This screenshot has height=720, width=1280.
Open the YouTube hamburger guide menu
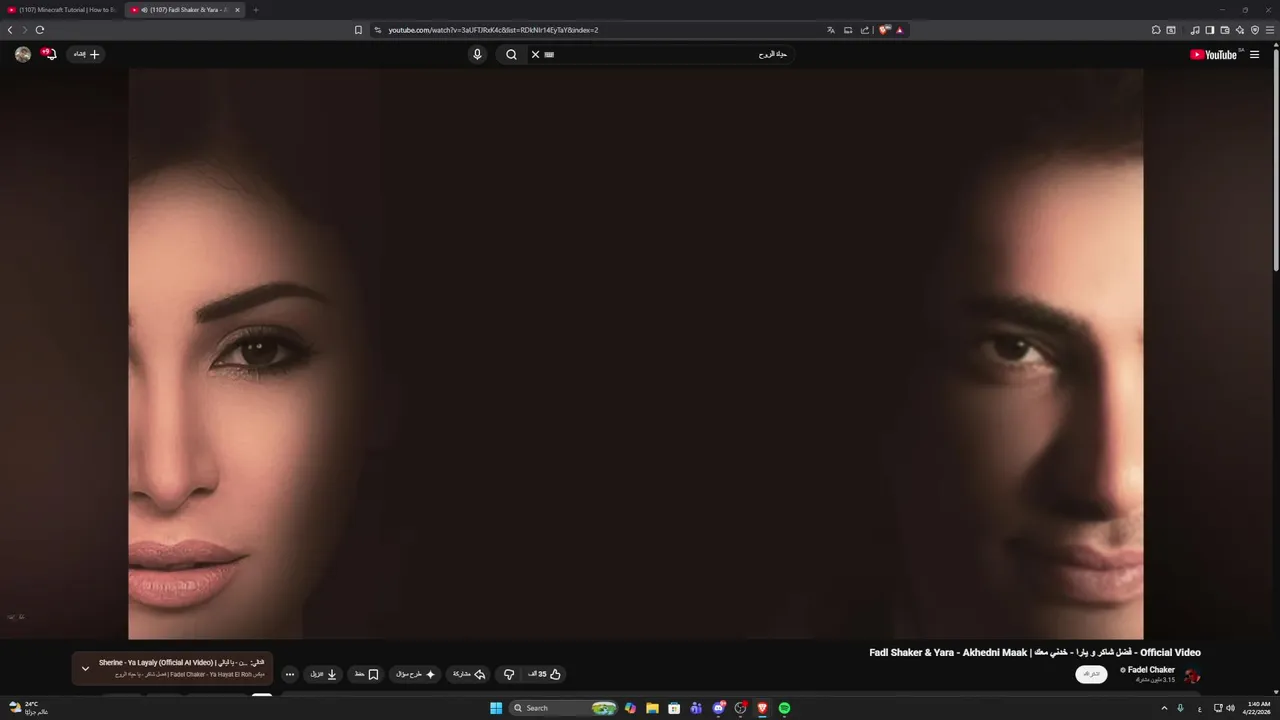point(1255,55)
